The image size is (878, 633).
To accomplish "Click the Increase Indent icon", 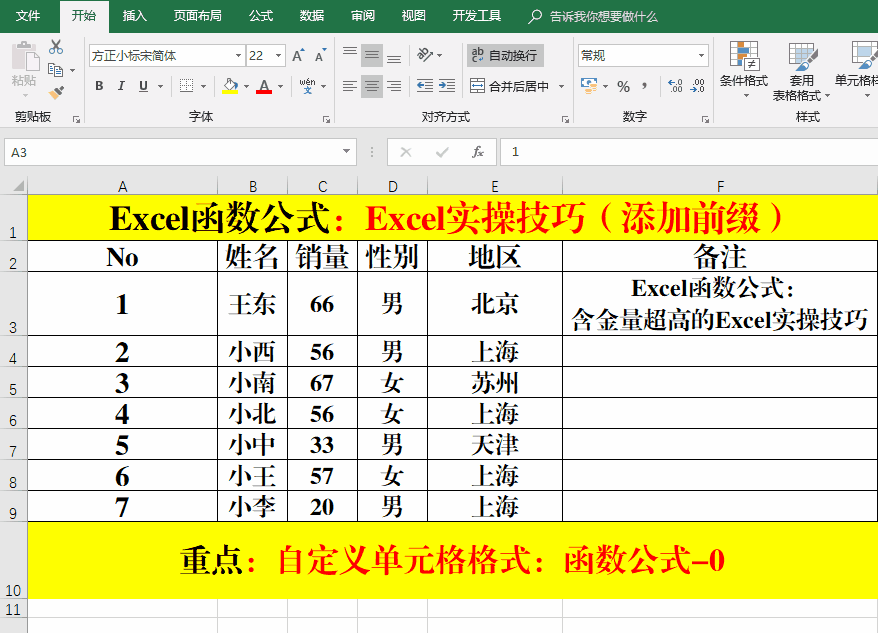I will 447,87.
